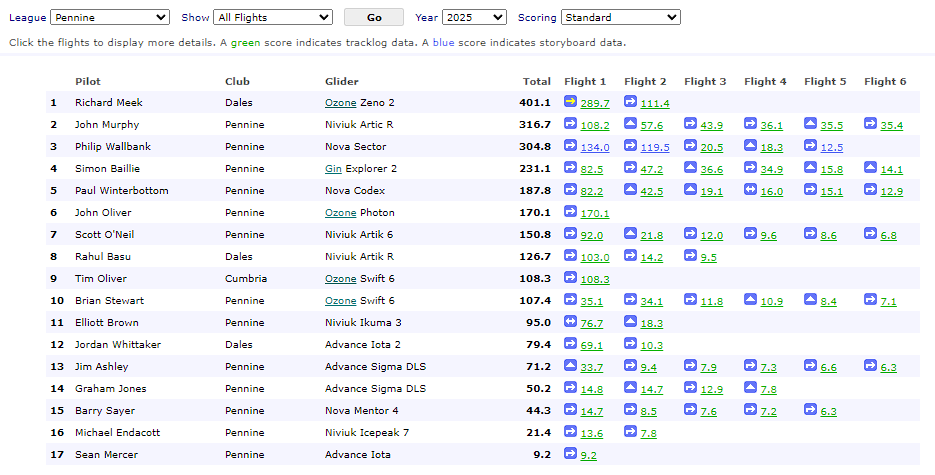This screenshot has height=475, width=935.
Task: Open Michael Endacott's 7.8 flight score
Action: pos(649,434)
